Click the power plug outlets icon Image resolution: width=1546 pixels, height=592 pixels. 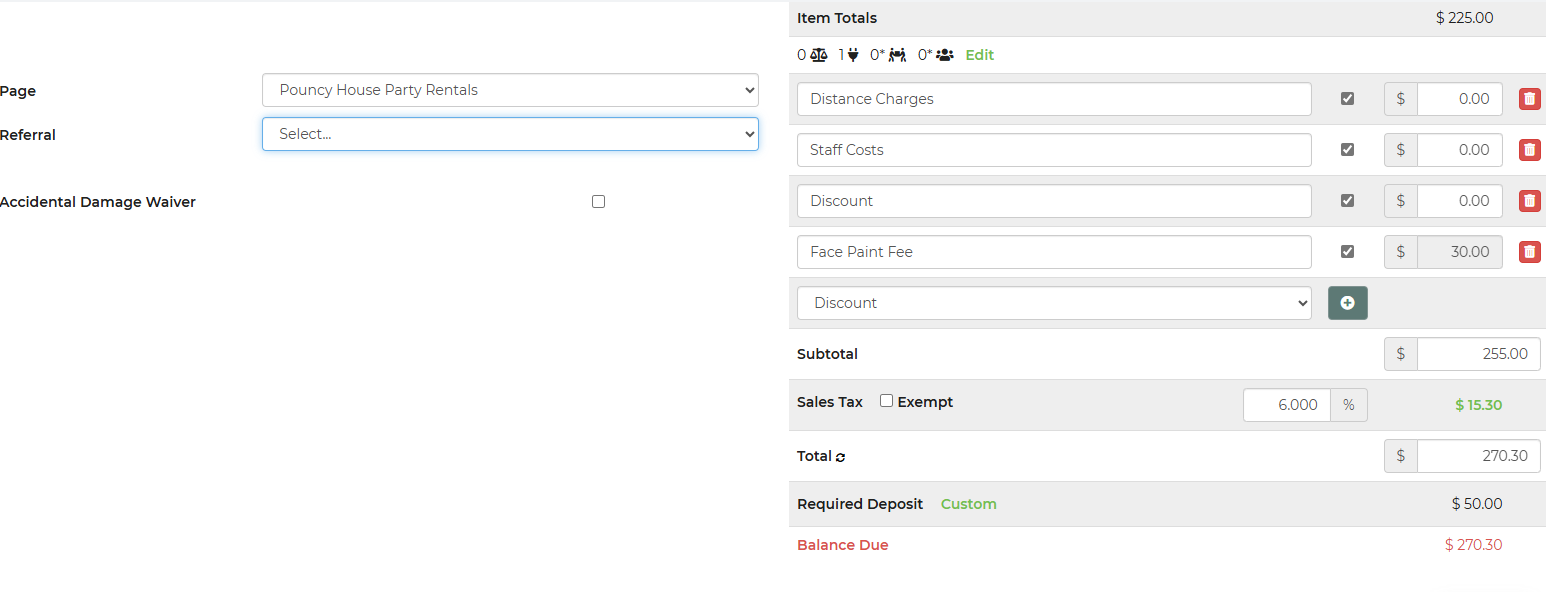[852, 55]
